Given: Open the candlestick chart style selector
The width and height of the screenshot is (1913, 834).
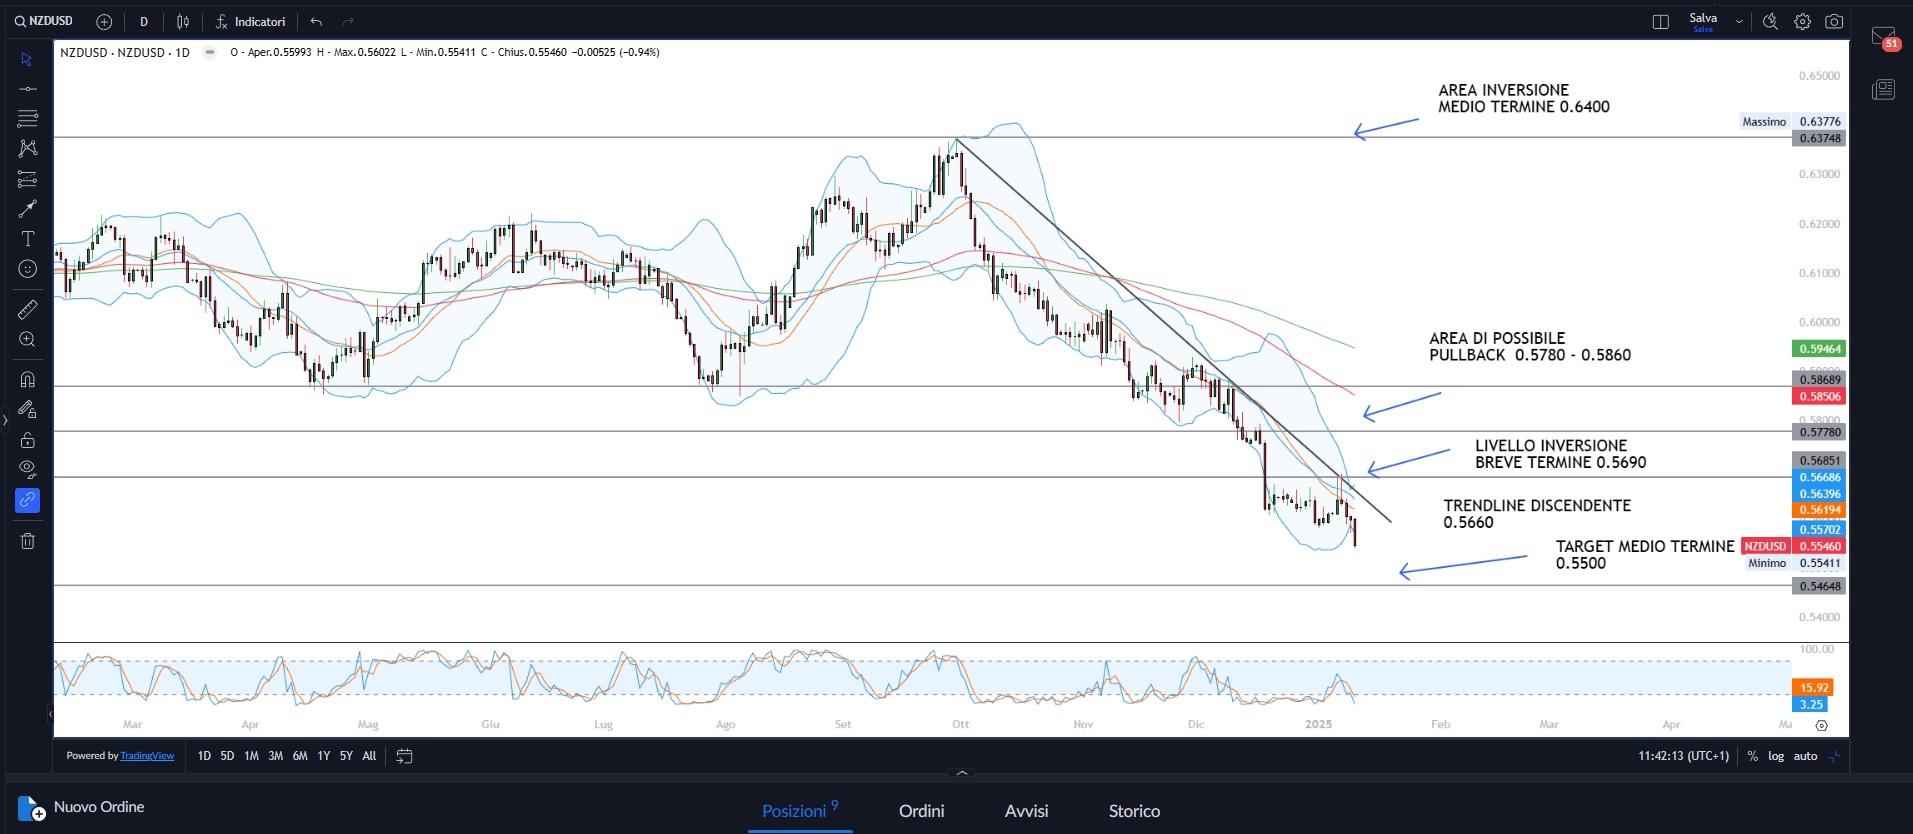Looking at the screenshot, I should [183, 22].
